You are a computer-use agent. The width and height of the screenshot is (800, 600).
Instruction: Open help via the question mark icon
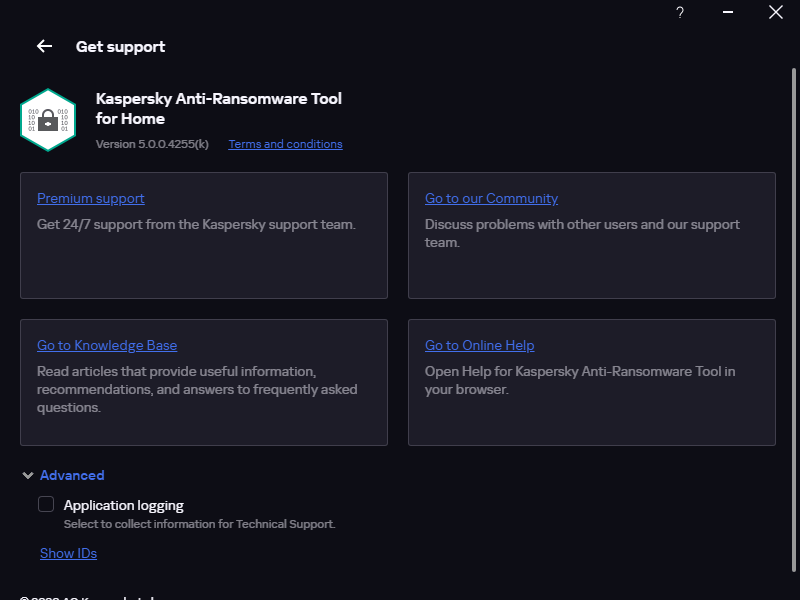[680, 13]
